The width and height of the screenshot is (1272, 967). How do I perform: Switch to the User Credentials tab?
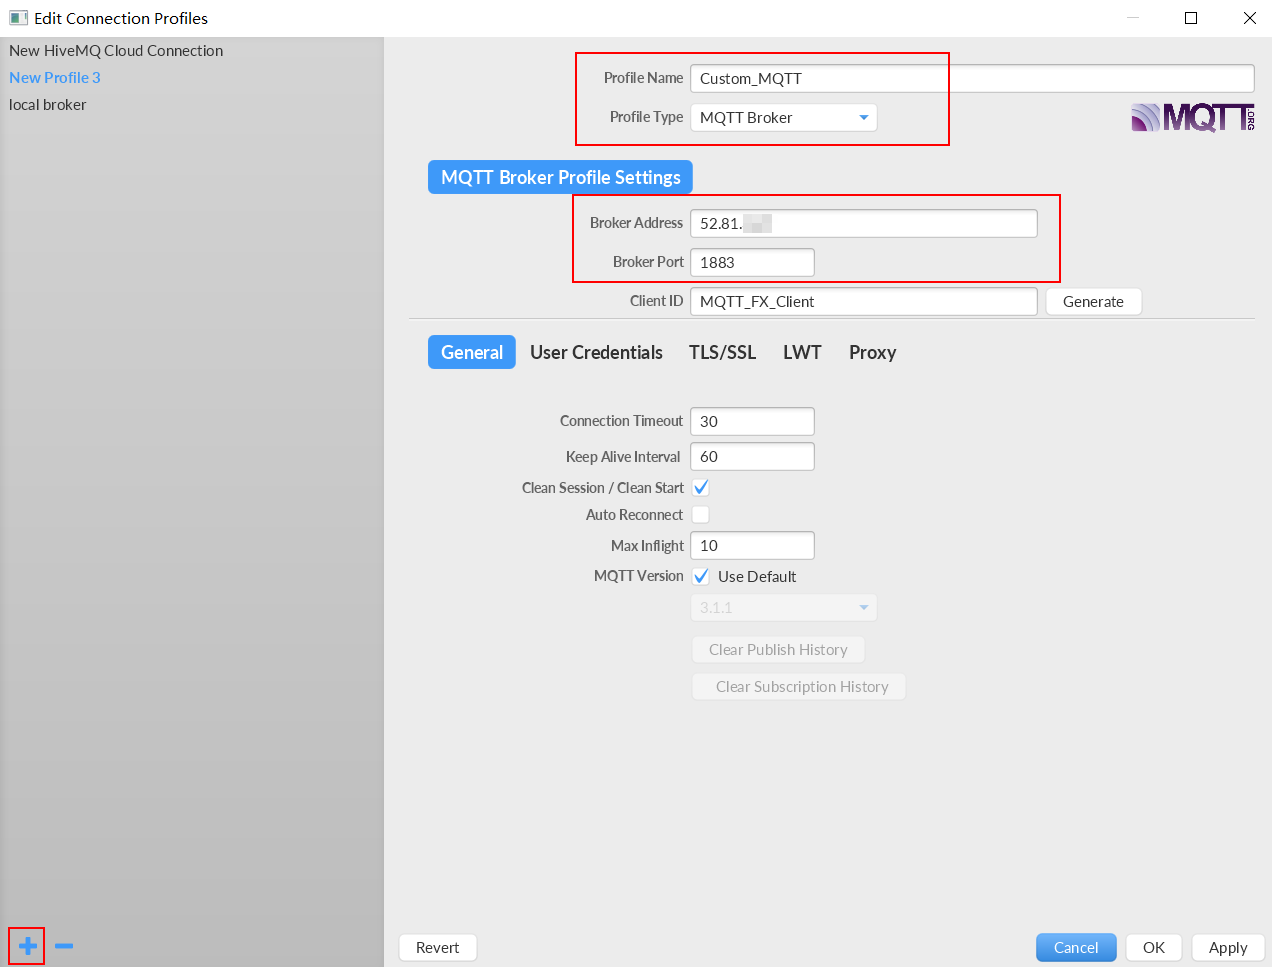click(x=596, y=353)
